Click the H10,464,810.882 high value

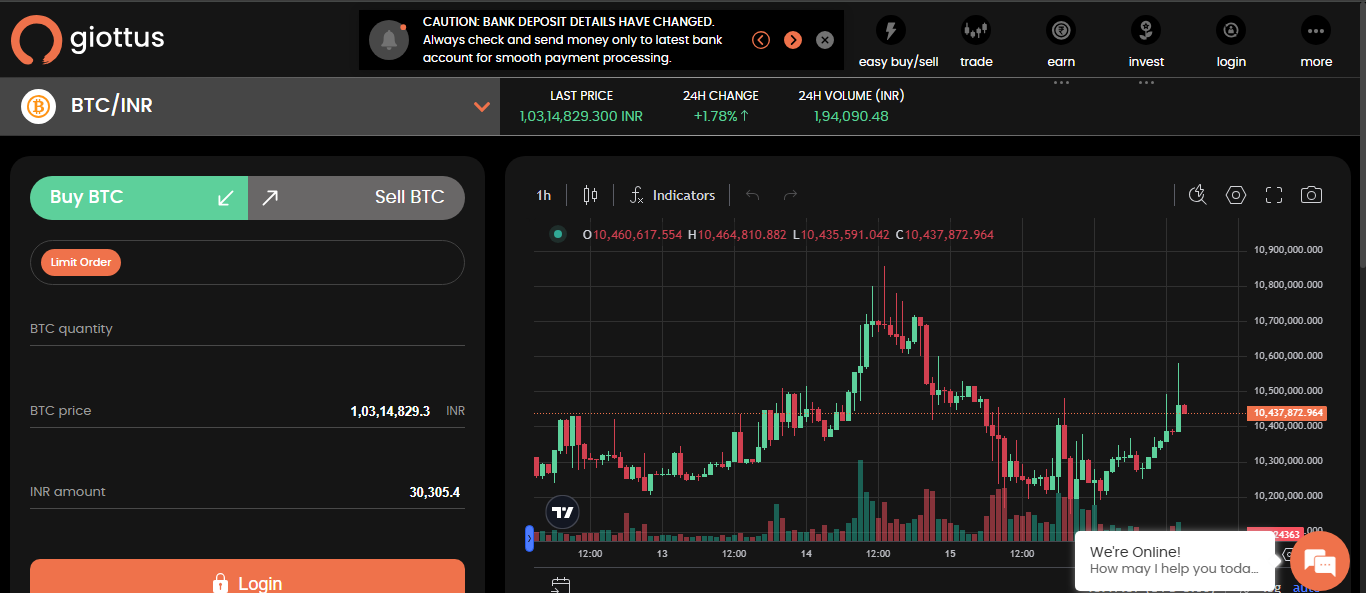737,235
